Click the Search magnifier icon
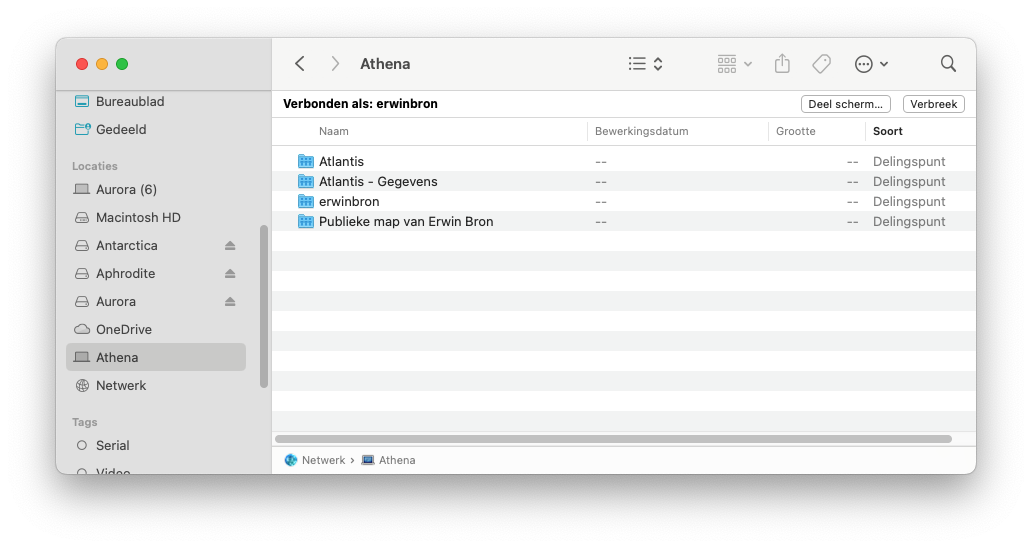The height and width of the screenshot is (548, 1032). (x=948, y=64)
